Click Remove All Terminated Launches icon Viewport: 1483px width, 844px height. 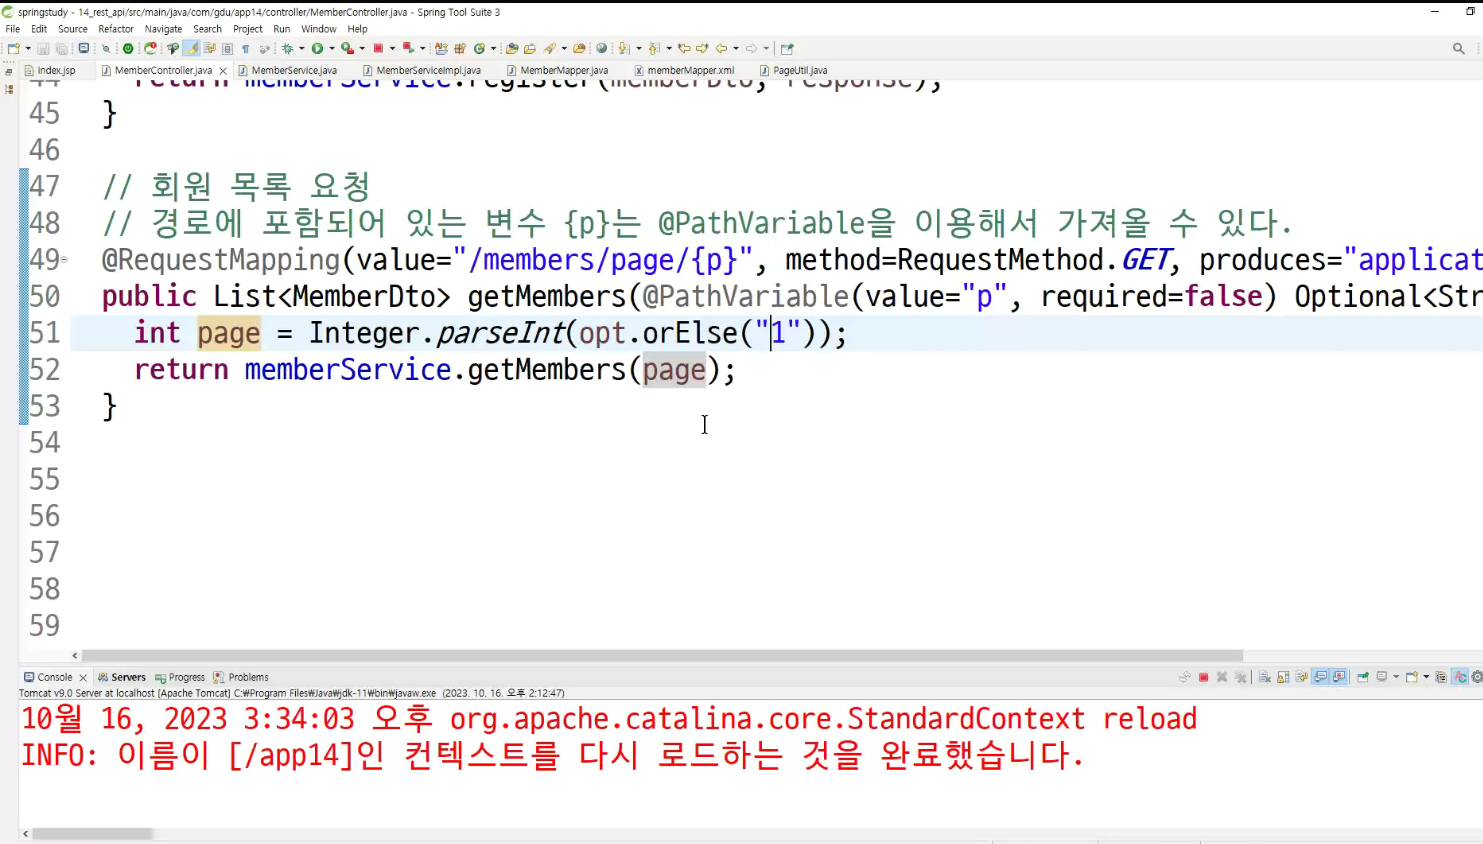(x=1240, y=677)
